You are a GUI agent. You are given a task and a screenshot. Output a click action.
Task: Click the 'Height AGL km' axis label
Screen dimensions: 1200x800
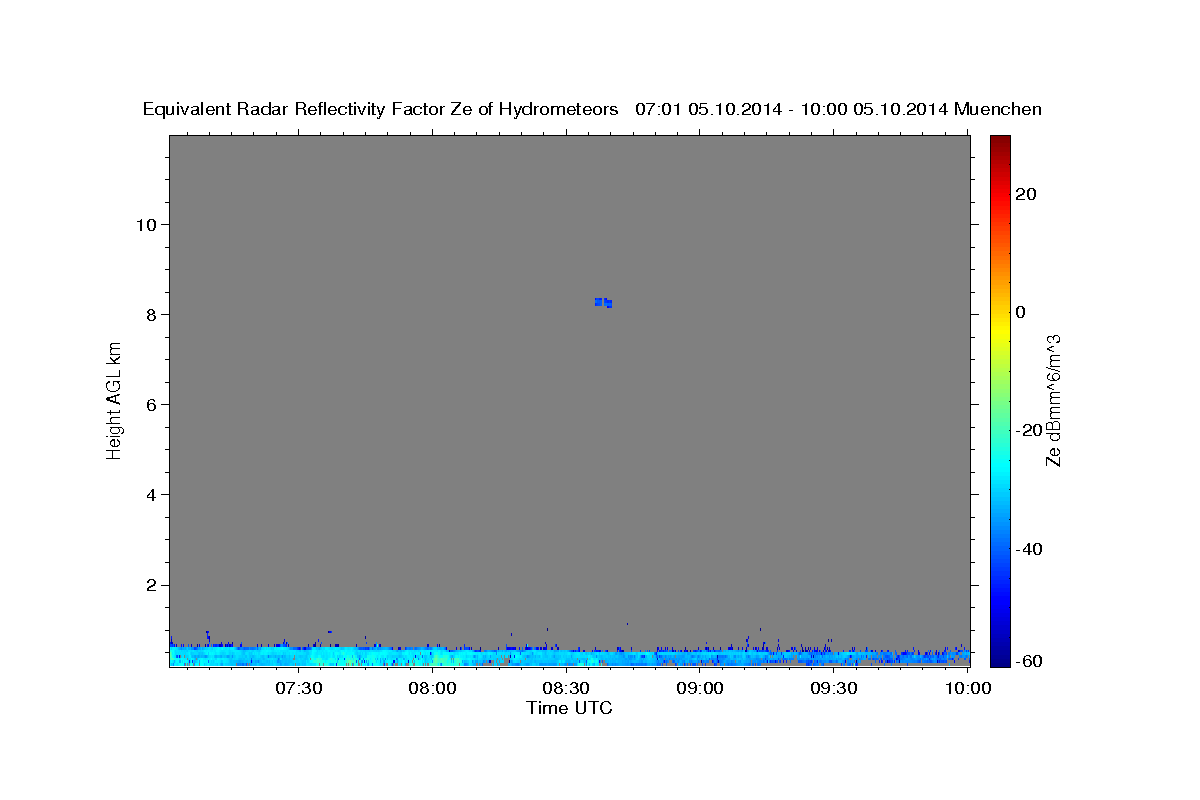114,400
